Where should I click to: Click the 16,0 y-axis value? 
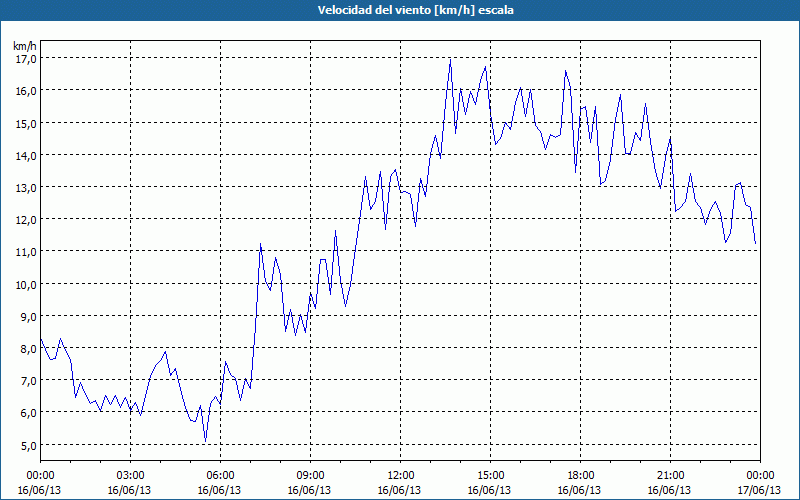click(x=25, y=91)
